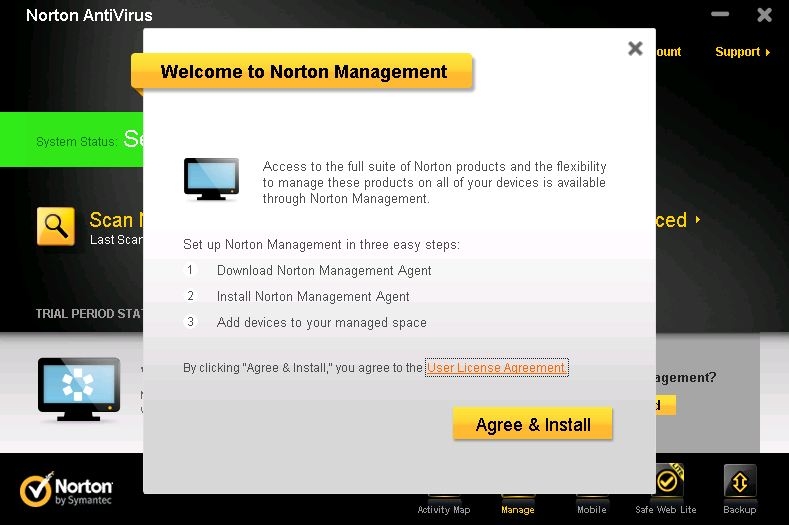The width and height of the screenshot is (789, 525).
Task: Click the step number 2 circle
Action: [190, 296]
